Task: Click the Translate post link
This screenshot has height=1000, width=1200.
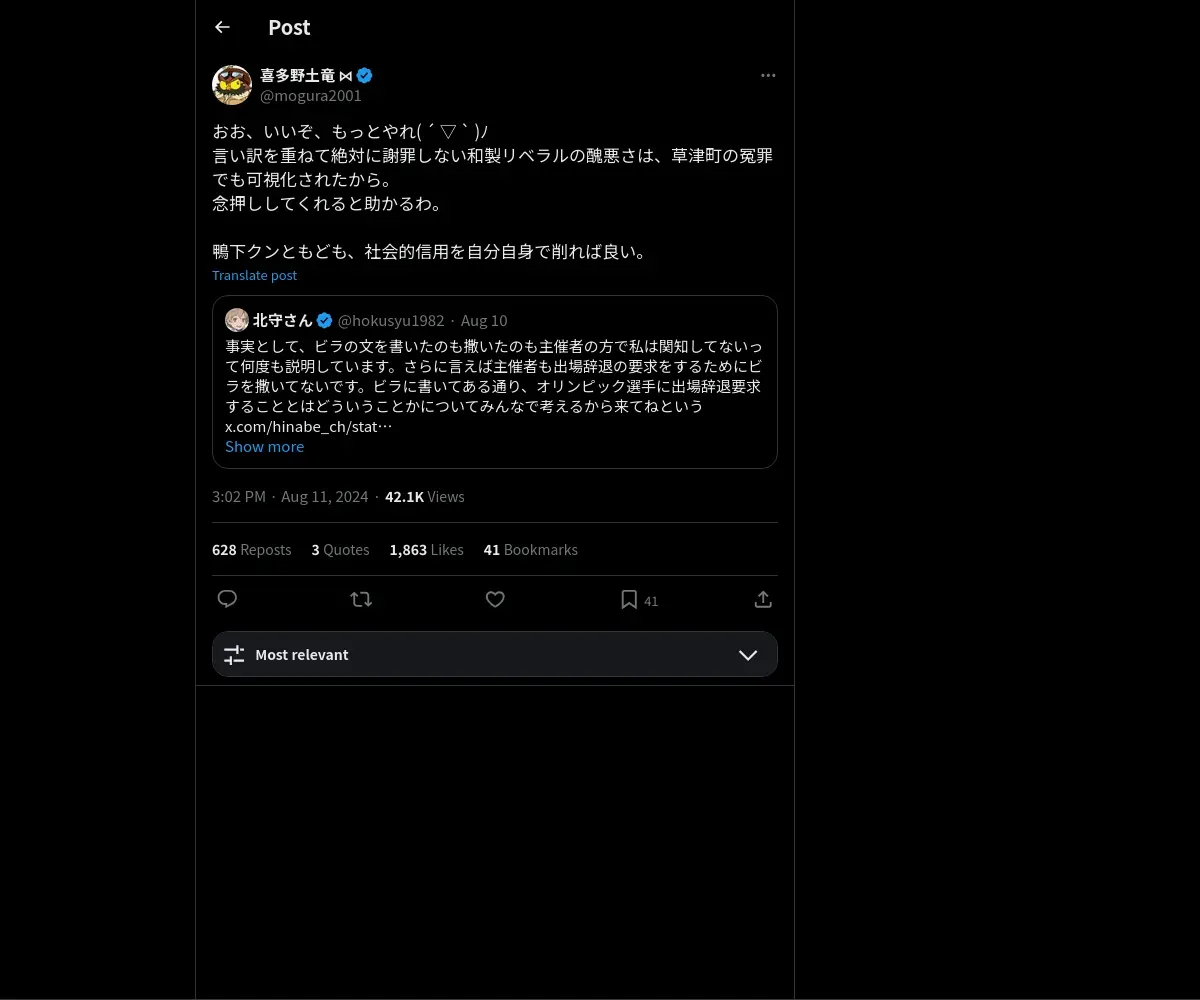Action: pos(254,275)
